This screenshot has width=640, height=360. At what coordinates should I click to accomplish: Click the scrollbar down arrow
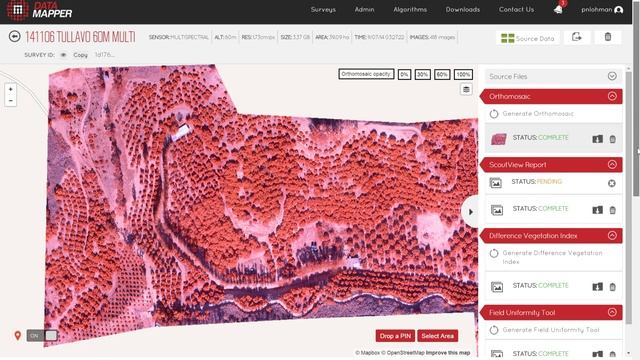[628, 353]
